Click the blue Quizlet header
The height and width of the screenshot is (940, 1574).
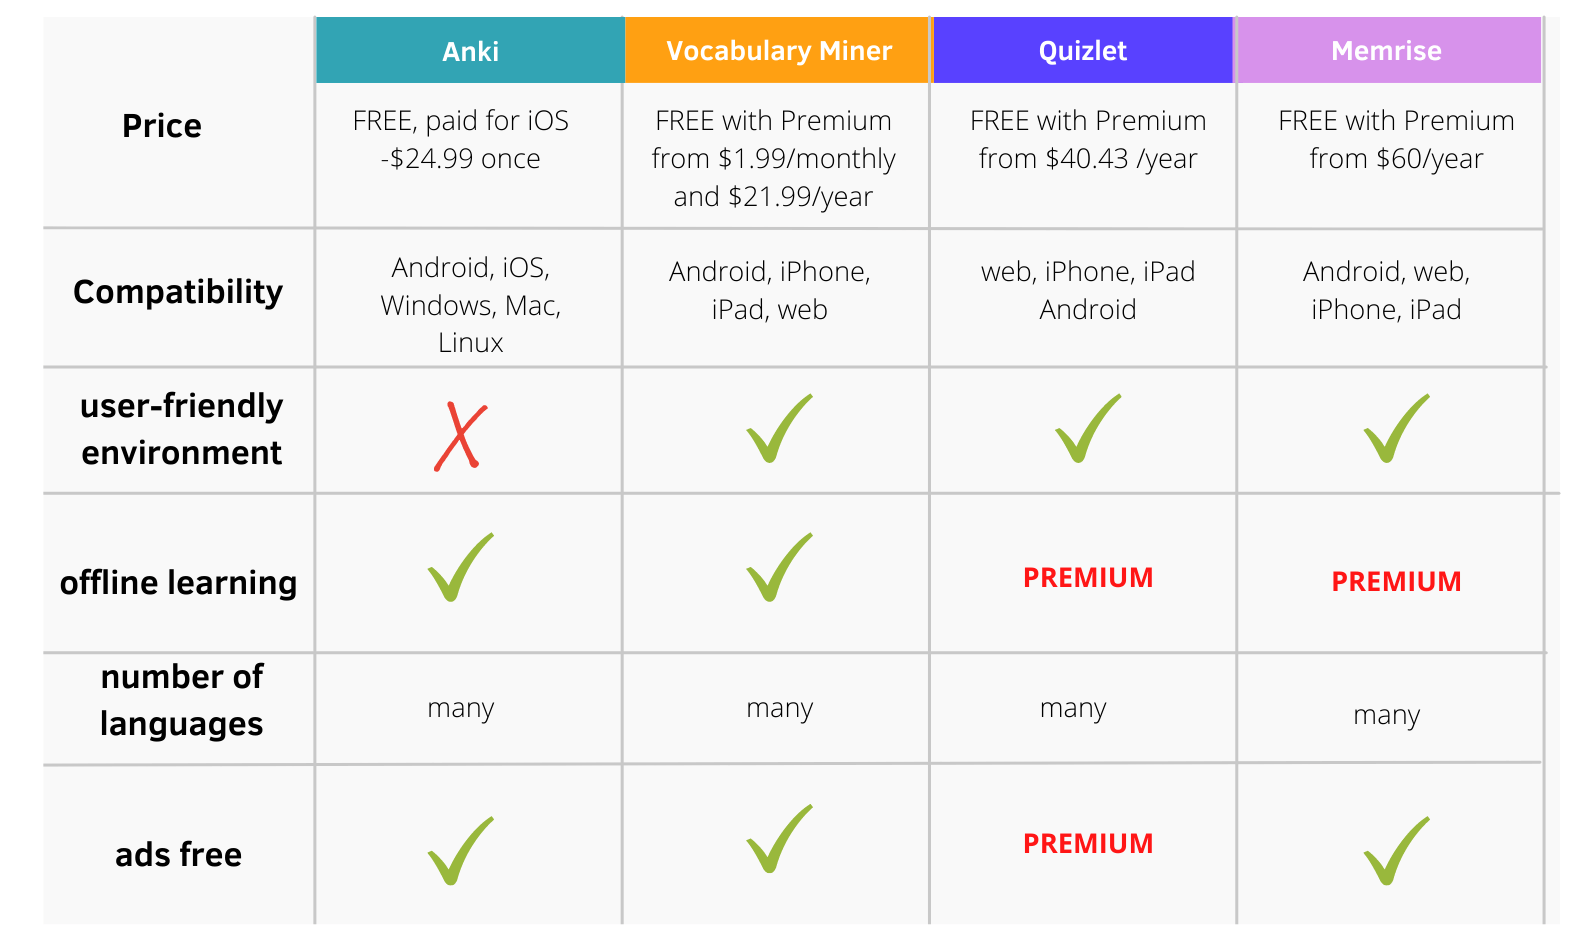[x=1082, y=51]
